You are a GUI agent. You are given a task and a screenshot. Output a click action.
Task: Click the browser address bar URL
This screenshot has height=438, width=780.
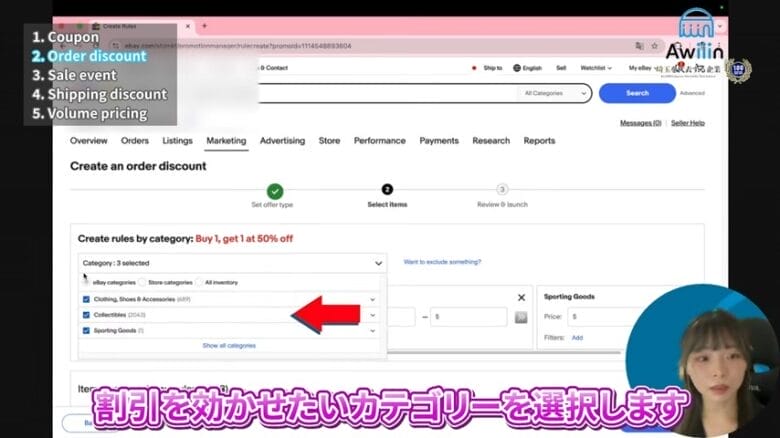click(x=238, y=46)
